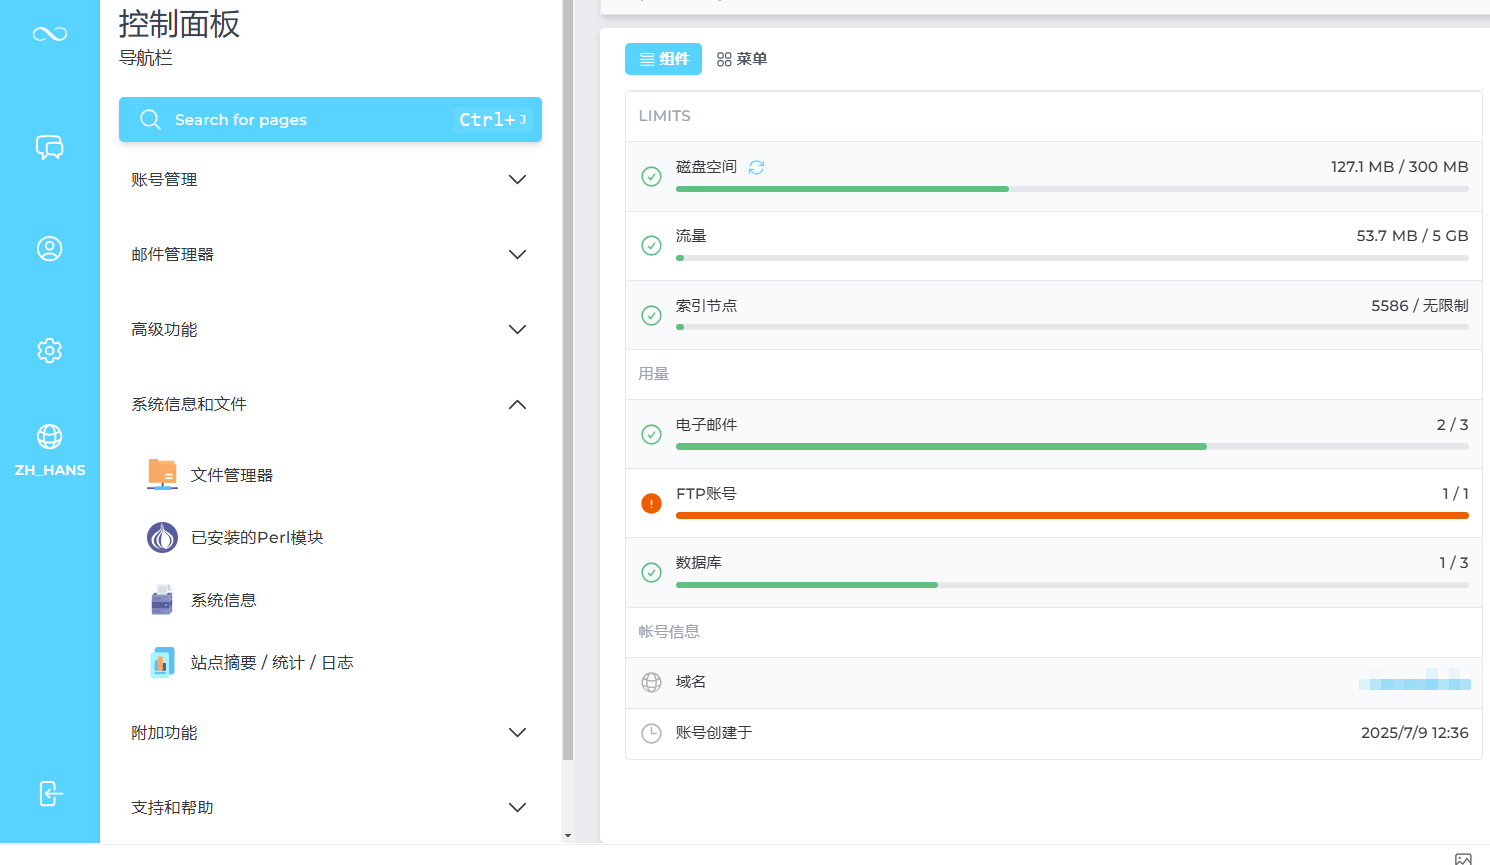Screen dimensions: 1490x865
Task: Click the Perl onion icon for 已安装的Perl模块
Action: [162, 537]
